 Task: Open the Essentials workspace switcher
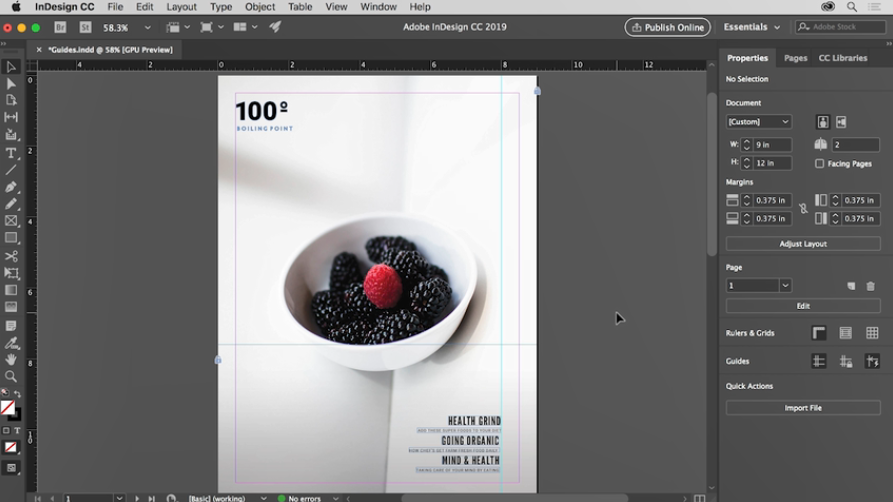[752, 27]
